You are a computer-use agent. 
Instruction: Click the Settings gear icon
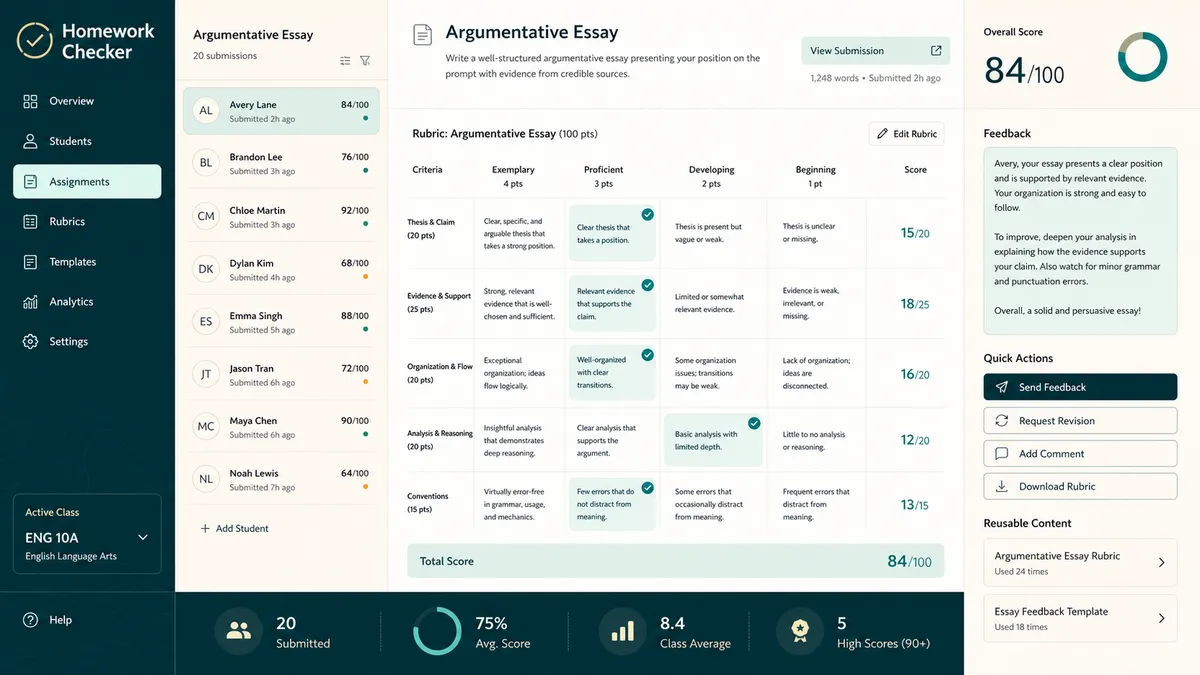30,341
